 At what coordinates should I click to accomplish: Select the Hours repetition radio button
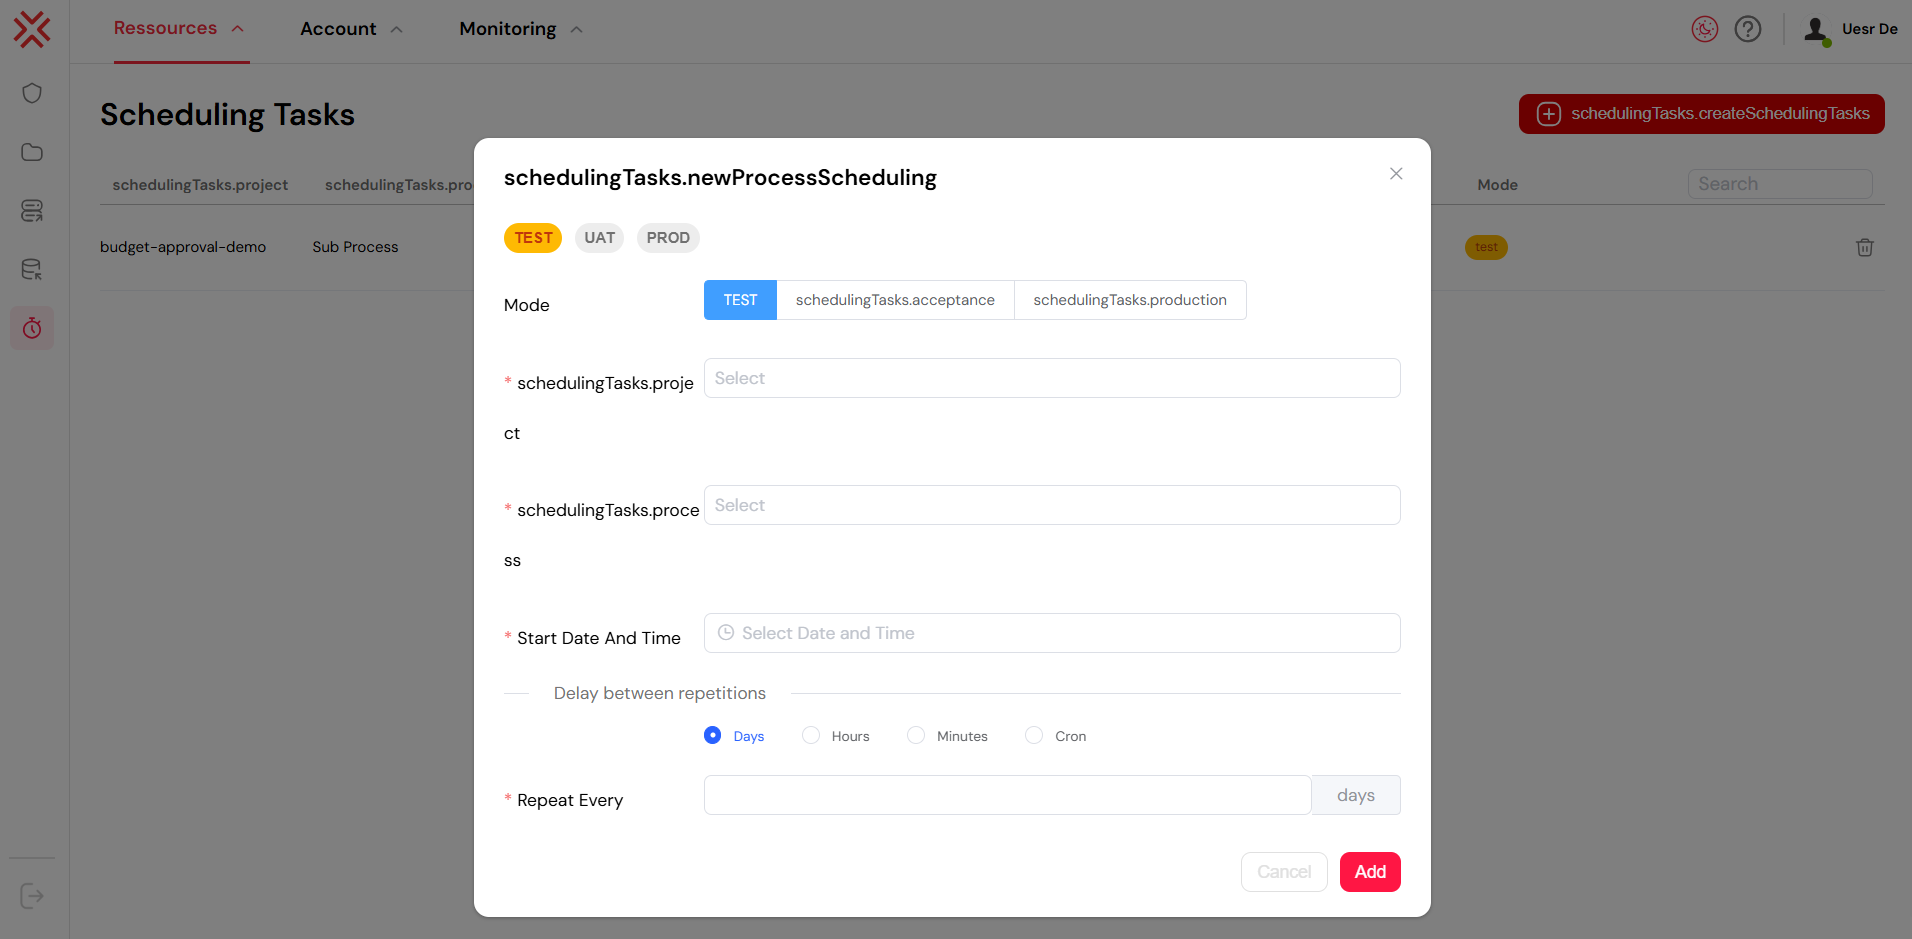811,735
